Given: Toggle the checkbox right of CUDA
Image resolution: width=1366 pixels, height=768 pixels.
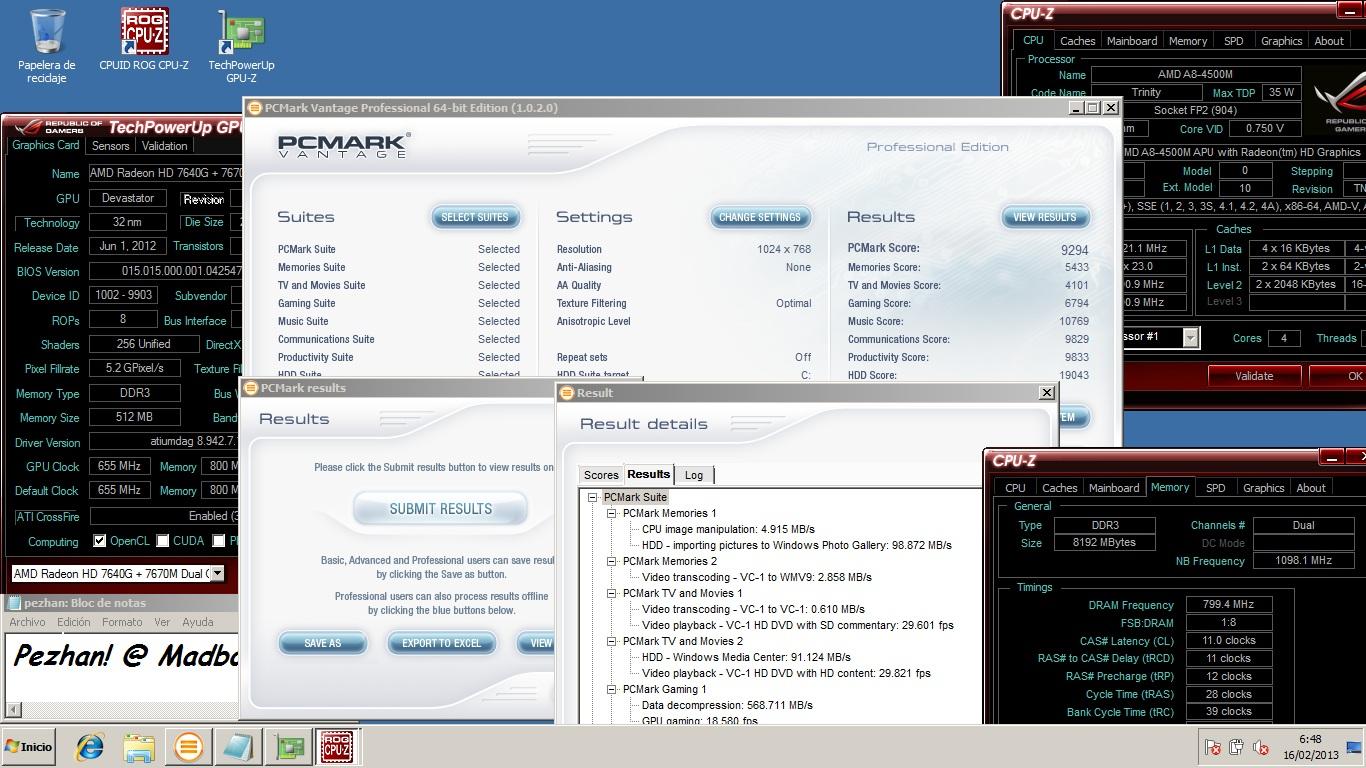Looking at the screenshot, I should tap(218, 541).
